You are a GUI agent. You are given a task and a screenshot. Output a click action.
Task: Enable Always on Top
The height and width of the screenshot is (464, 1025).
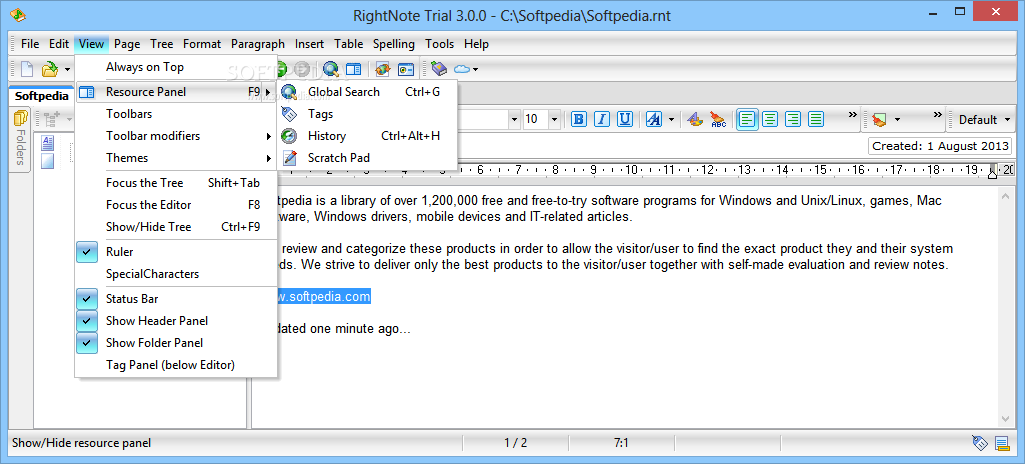click(176, 67)
